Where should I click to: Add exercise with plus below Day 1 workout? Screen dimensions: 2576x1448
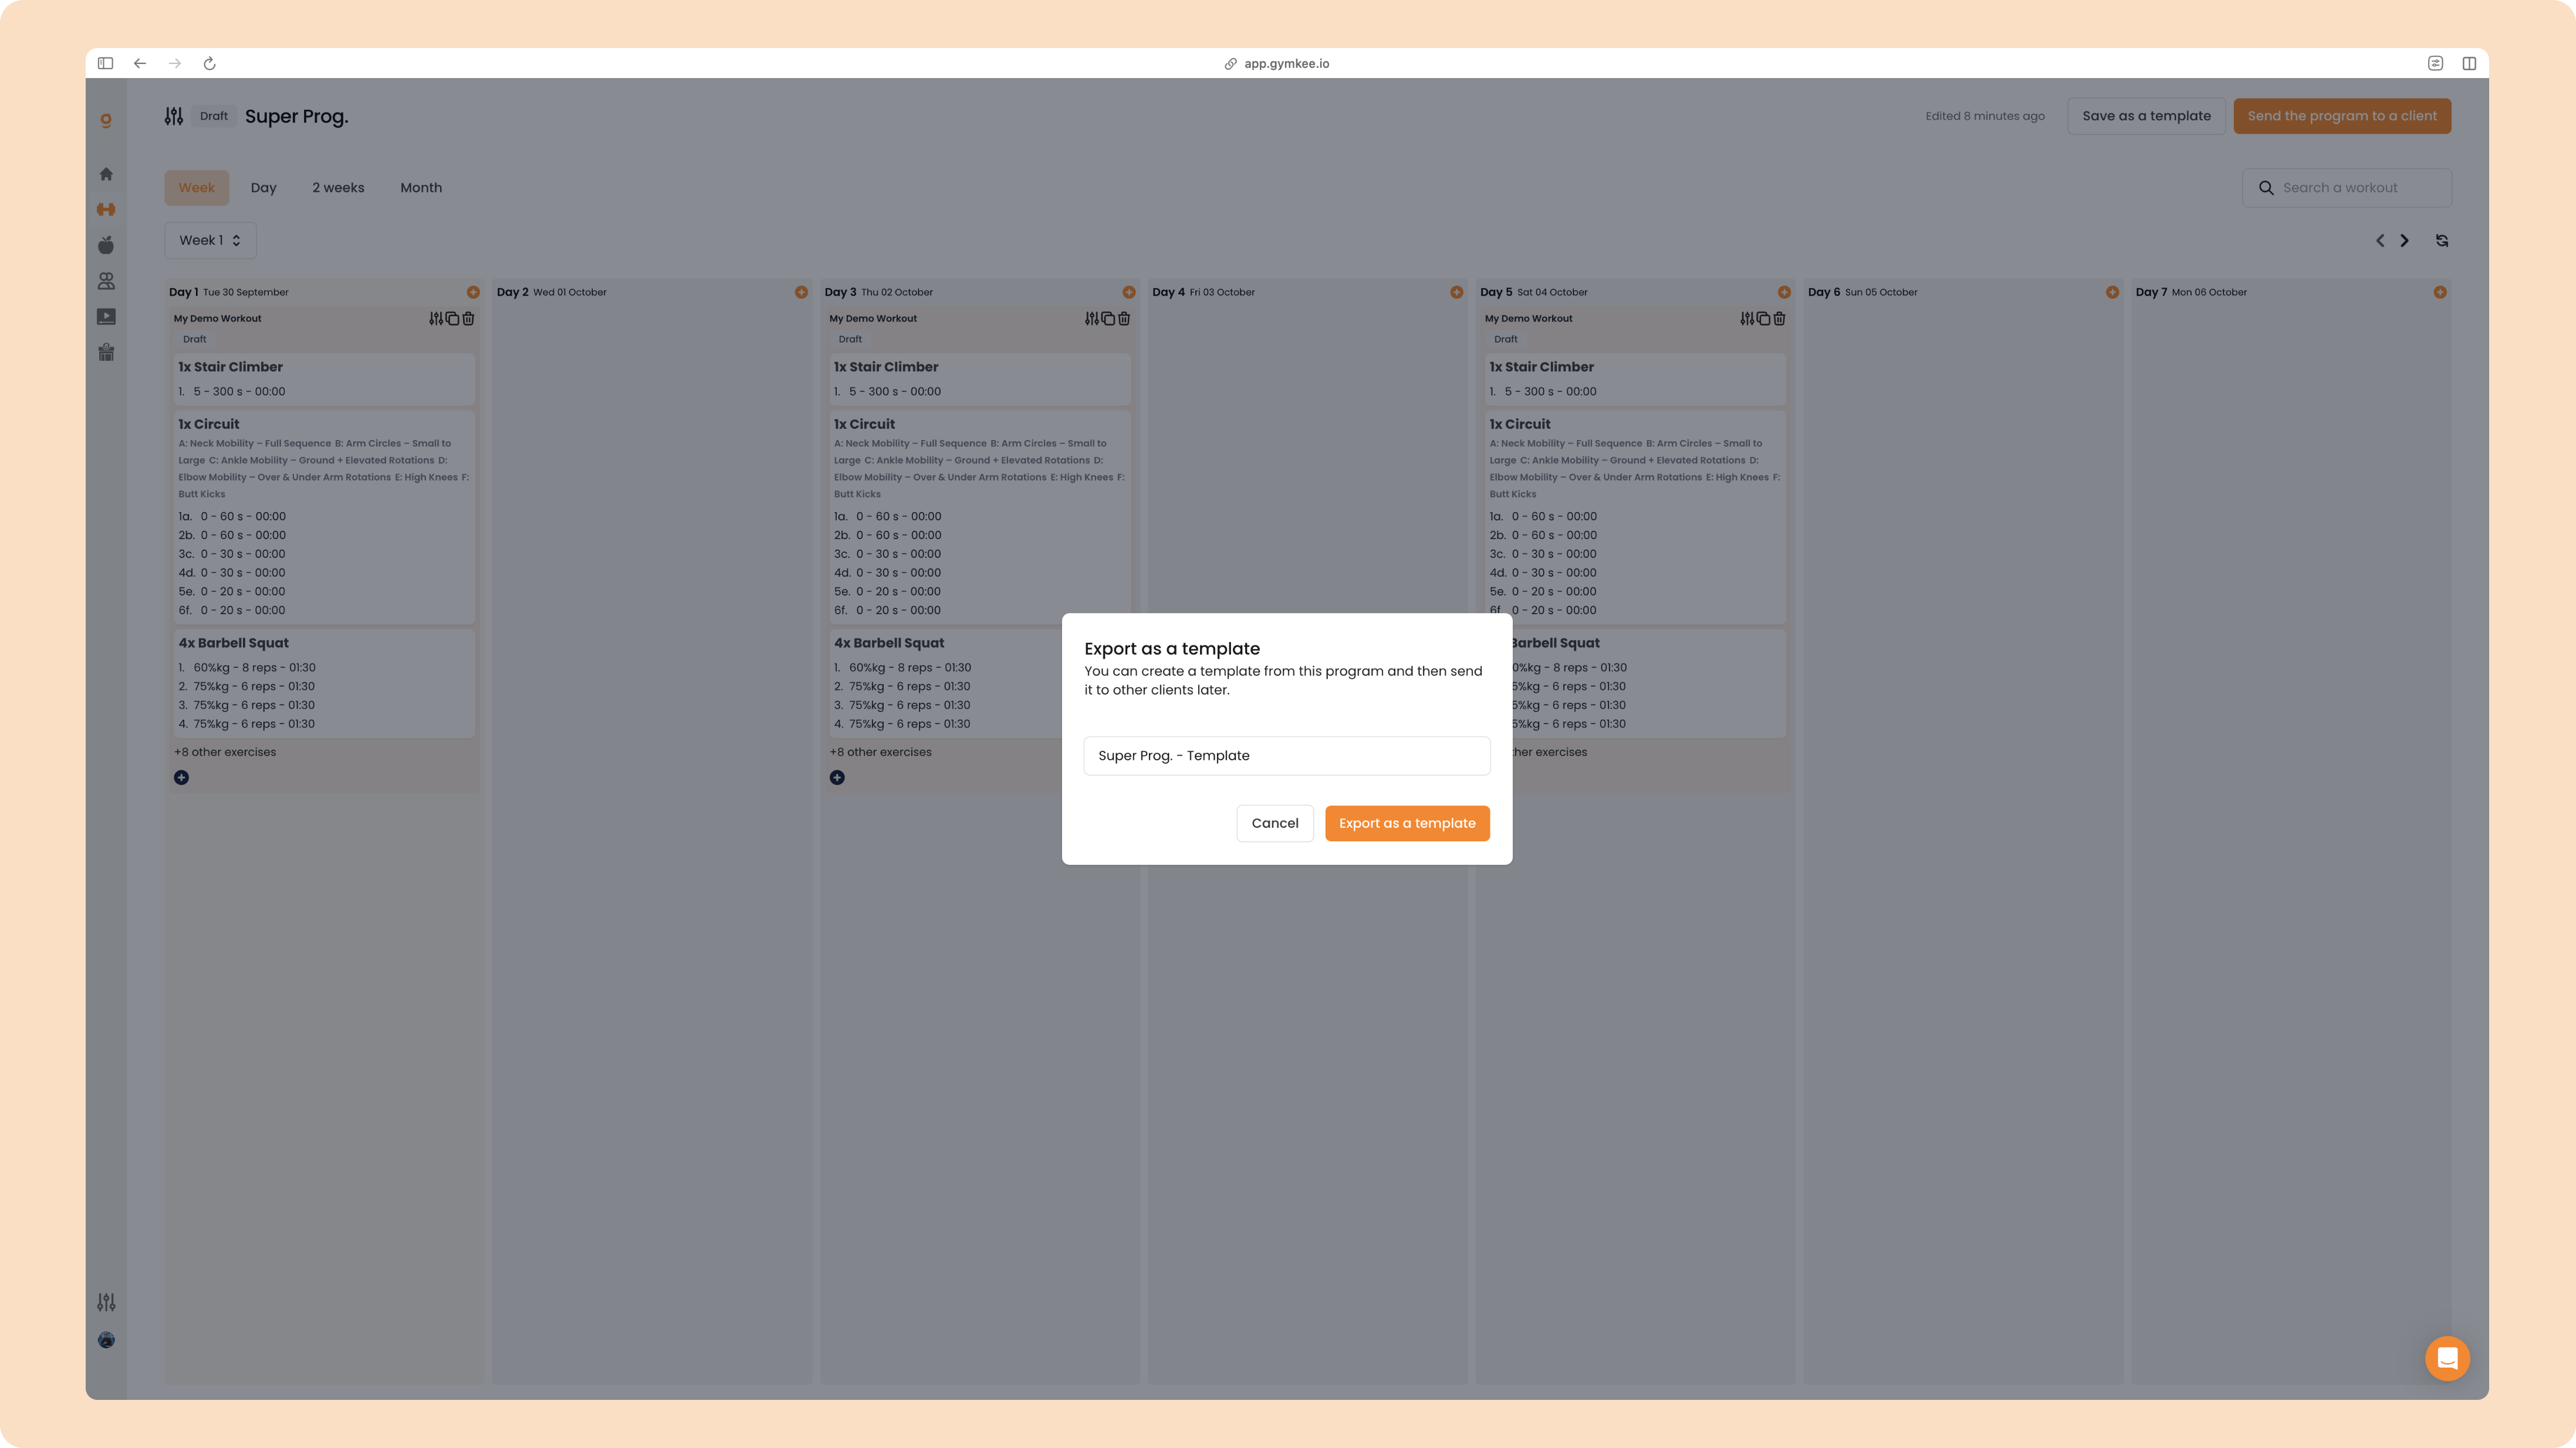click(x=181, y=777)
